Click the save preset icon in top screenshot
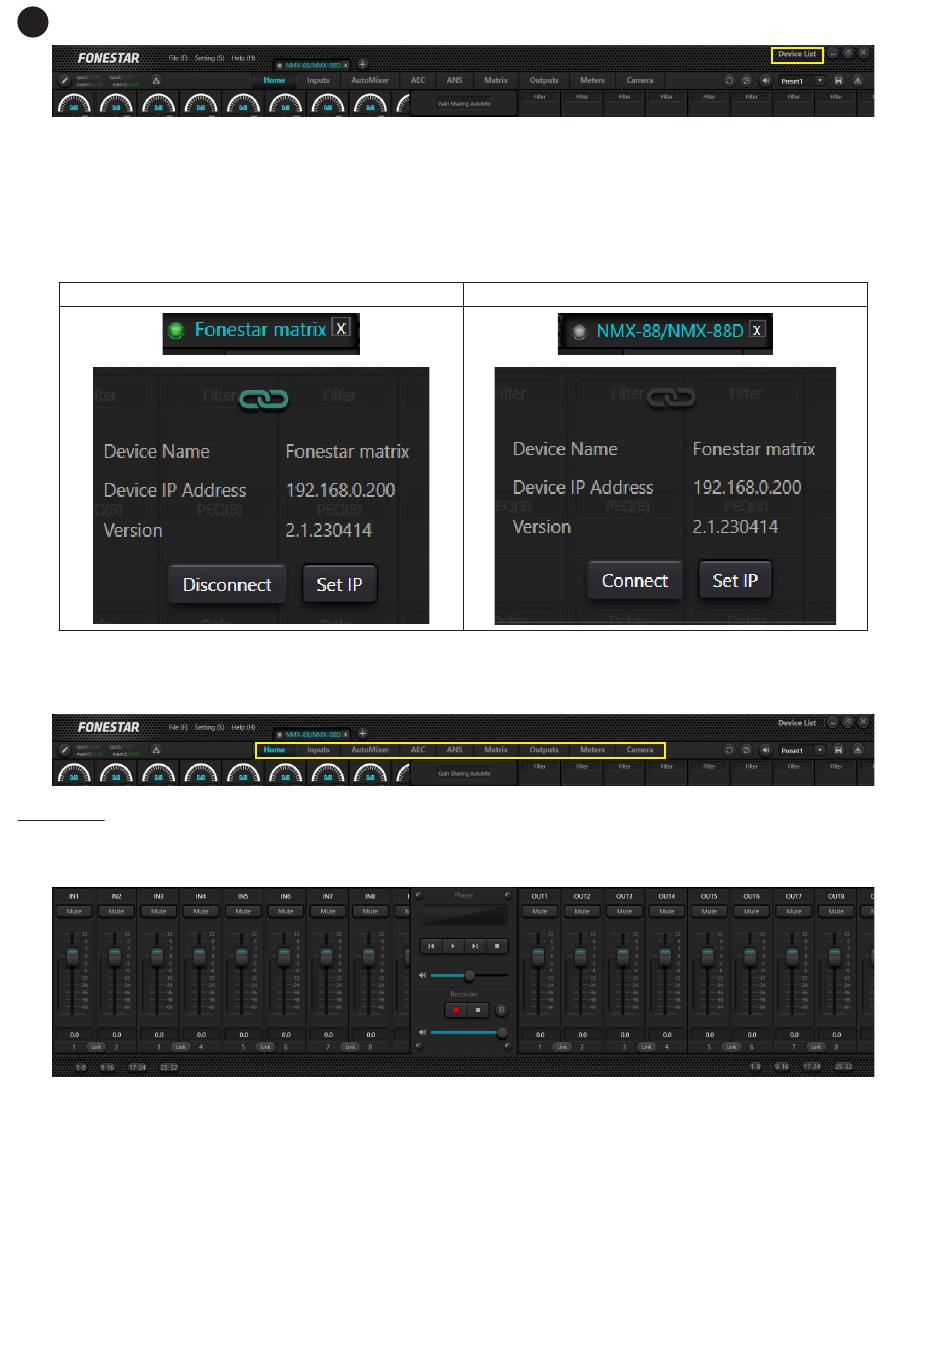 [x=839, y=80]
